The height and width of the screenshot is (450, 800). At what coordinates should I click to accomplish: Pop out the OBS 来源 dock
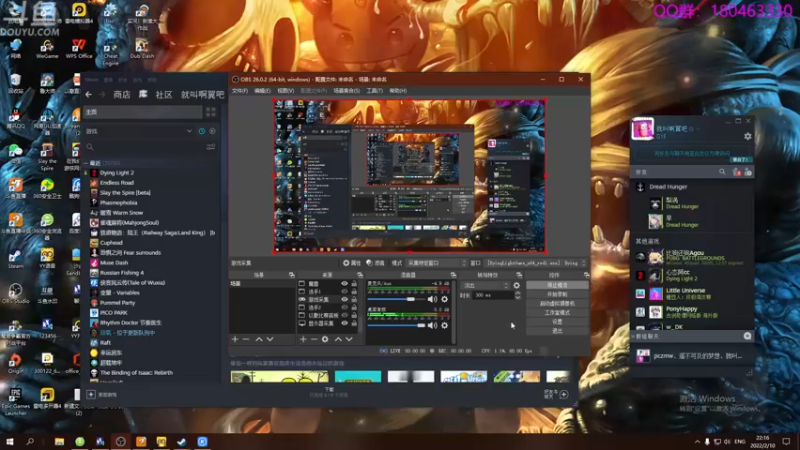pyautogui.click(x=360, y=275)
